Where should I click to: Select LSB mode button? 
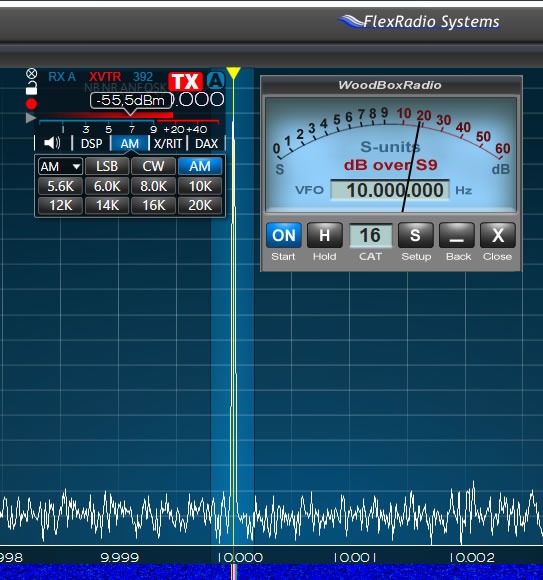107,166
